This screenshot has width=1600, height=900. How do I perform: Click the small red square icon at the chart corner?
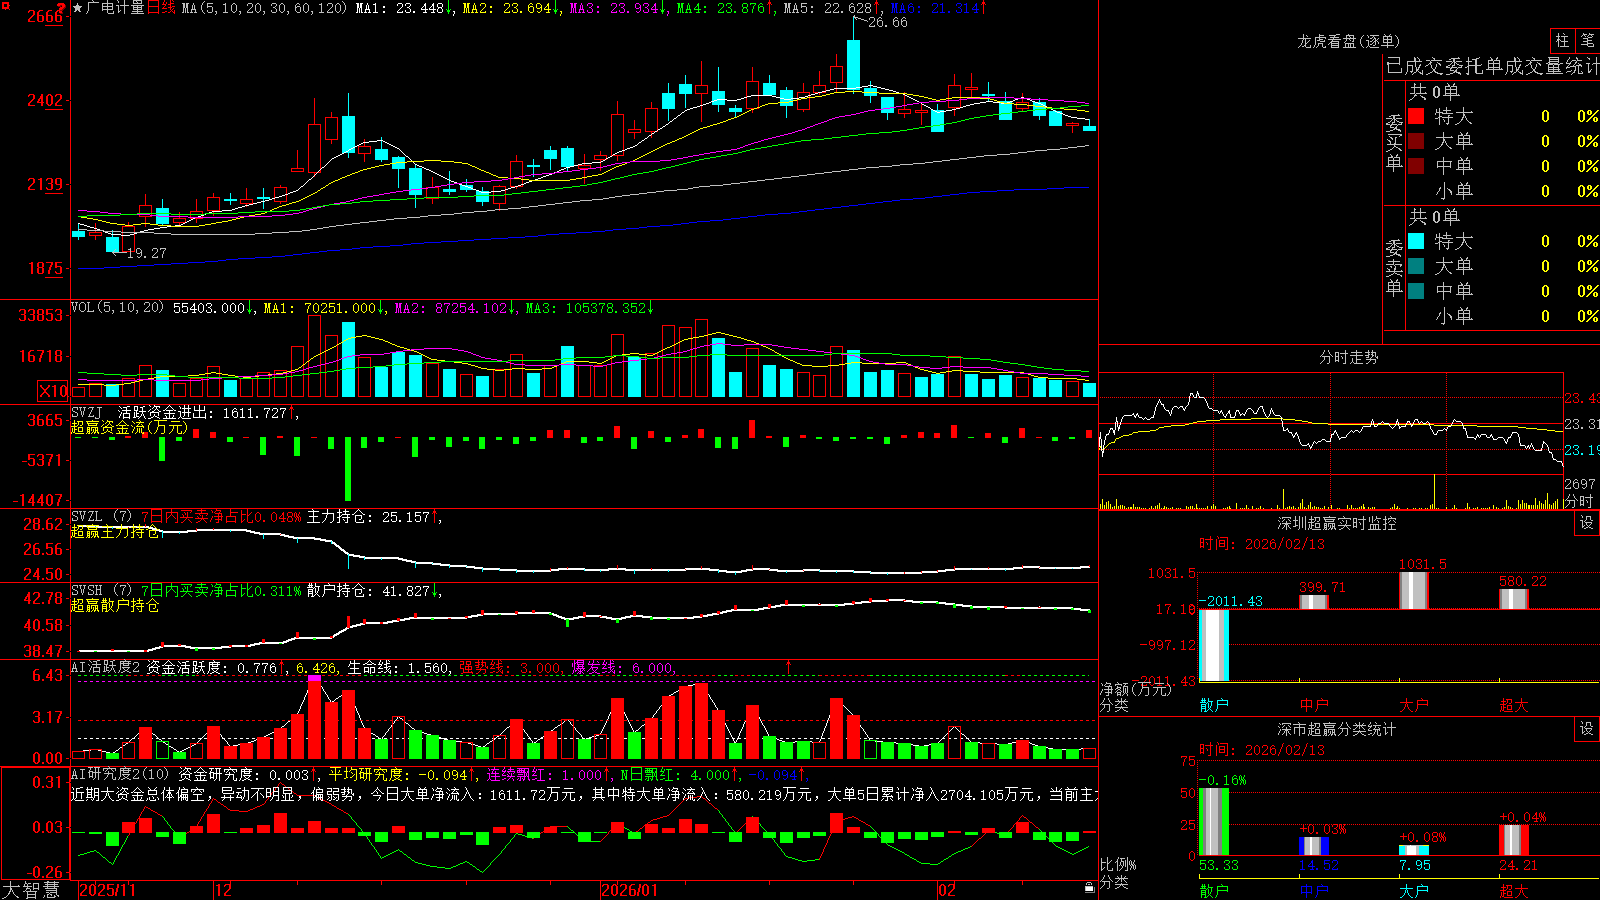[5, 4]
